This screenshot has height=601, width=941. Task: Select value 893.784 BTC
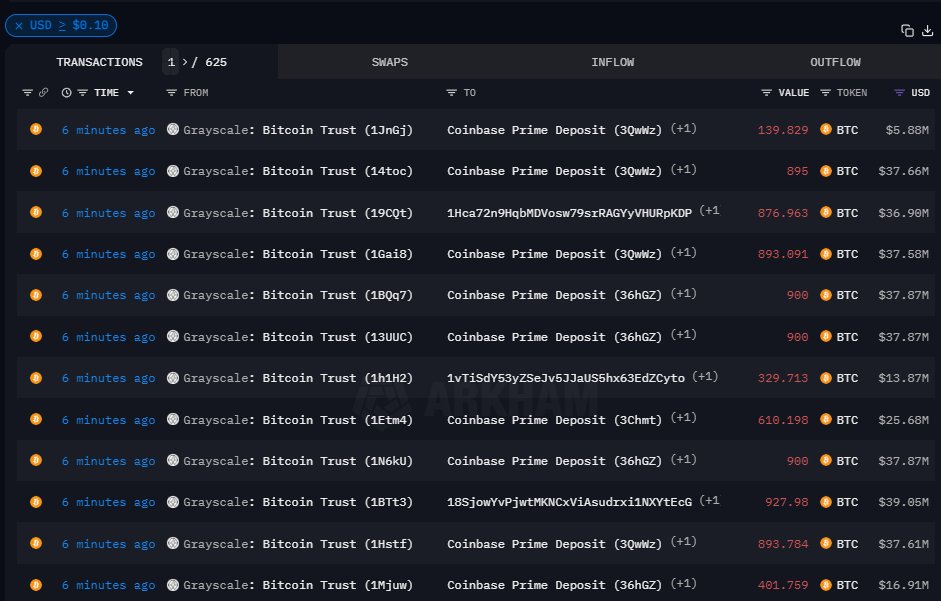783,544
